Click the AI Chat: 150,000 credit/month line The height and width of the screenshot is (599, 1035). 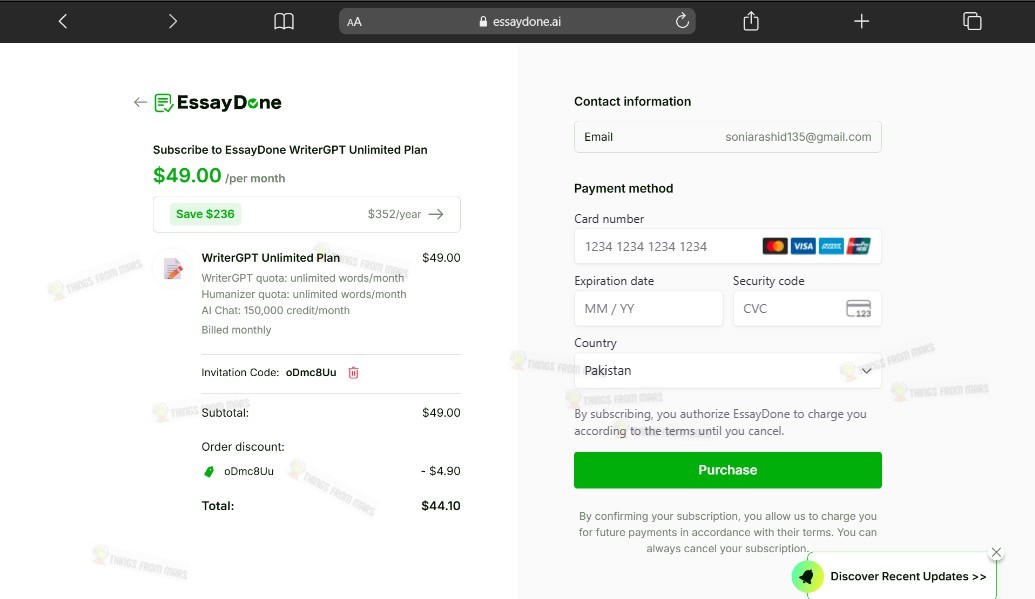[x=275, y=310]
